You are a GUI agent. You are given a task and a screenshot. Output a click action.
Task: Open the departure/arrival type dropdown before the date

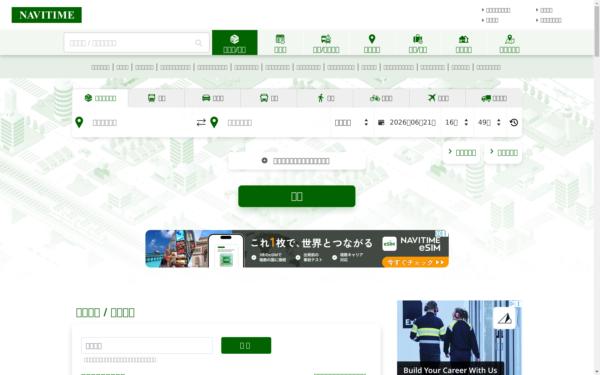pos(351,122)
